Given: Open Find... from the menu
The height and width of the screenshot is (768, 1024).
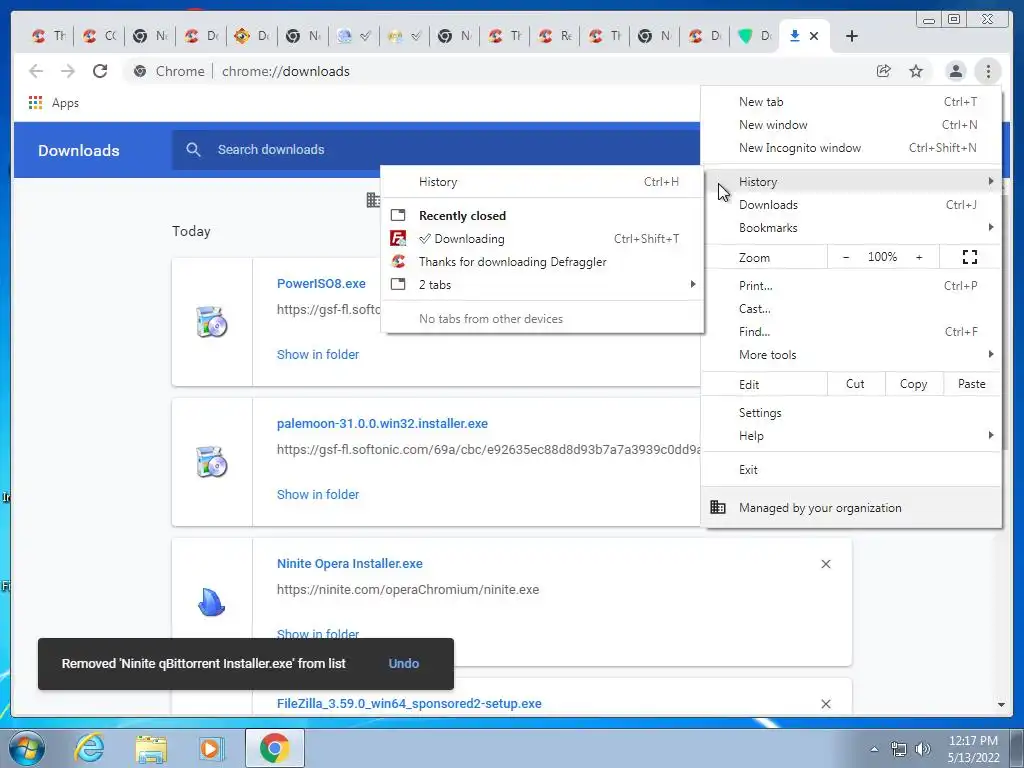Looking at the screenshot, I should (851, 332).
